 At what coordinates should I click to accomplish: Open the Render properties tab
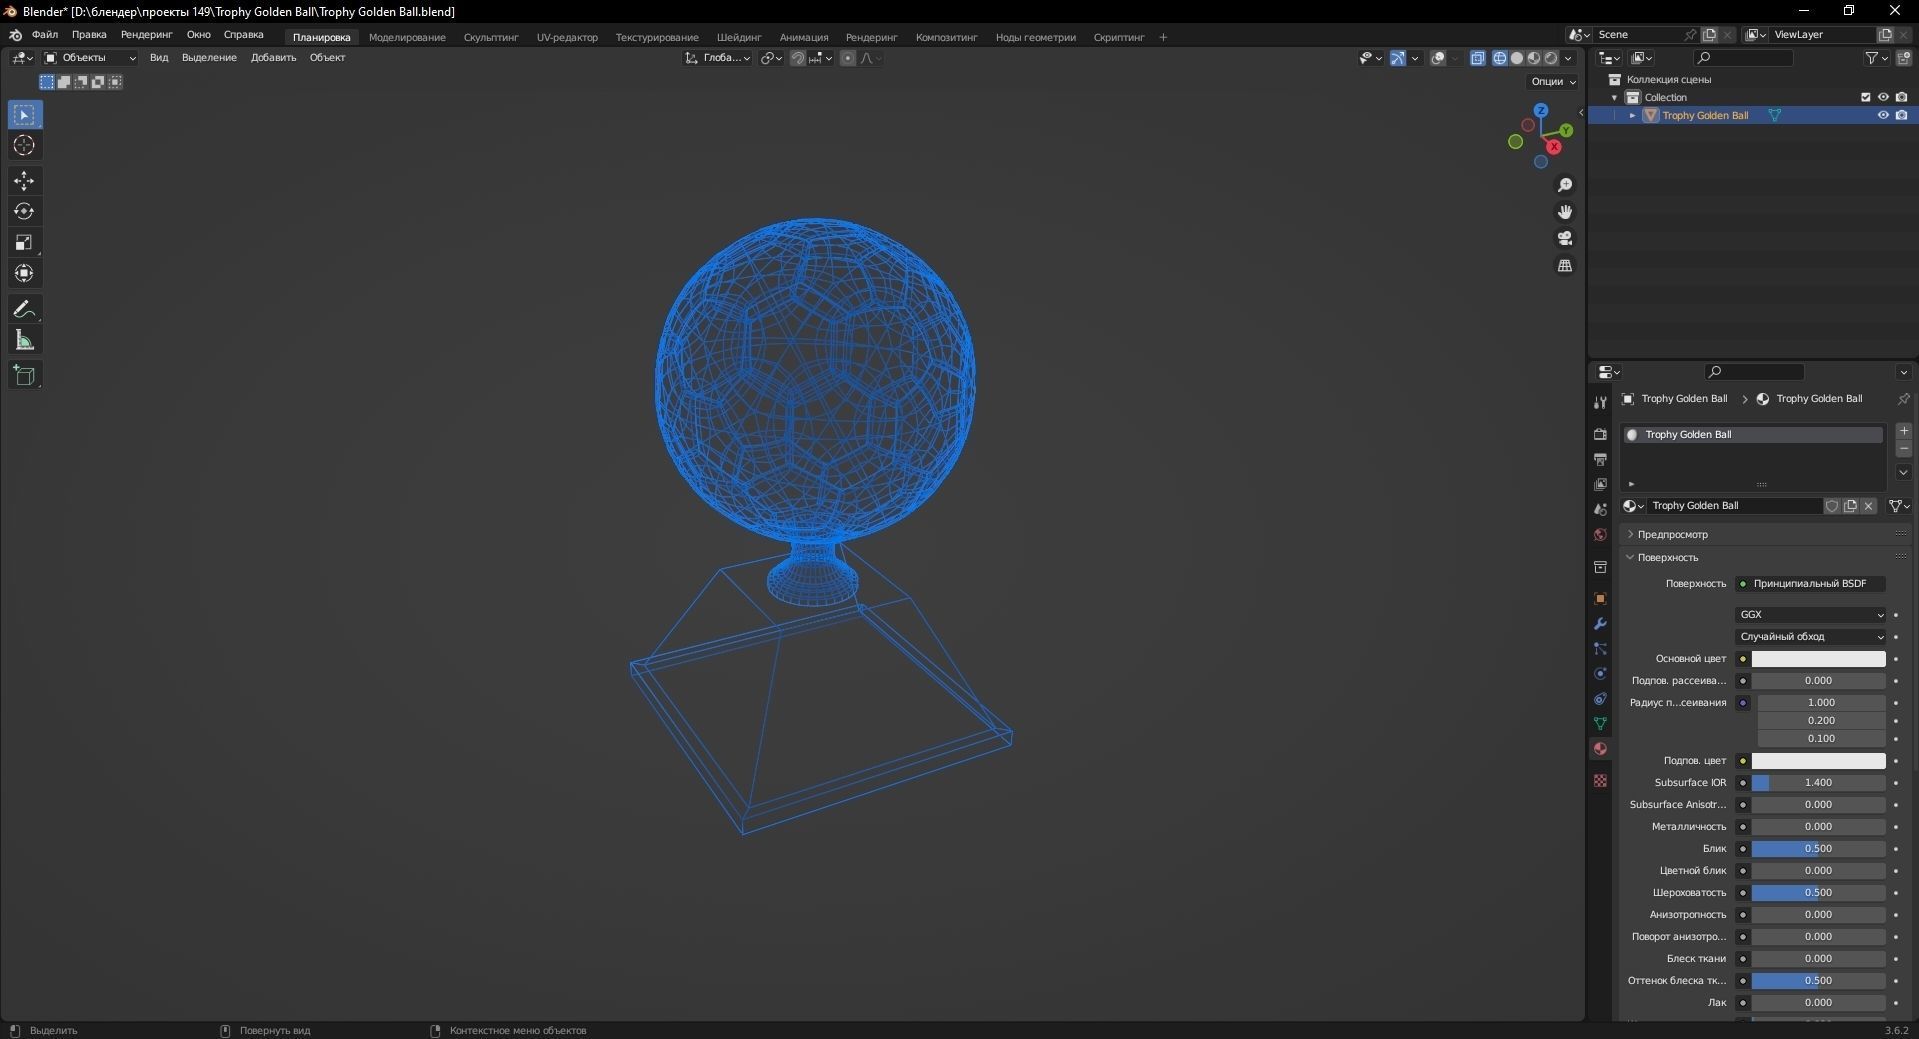1600,434
